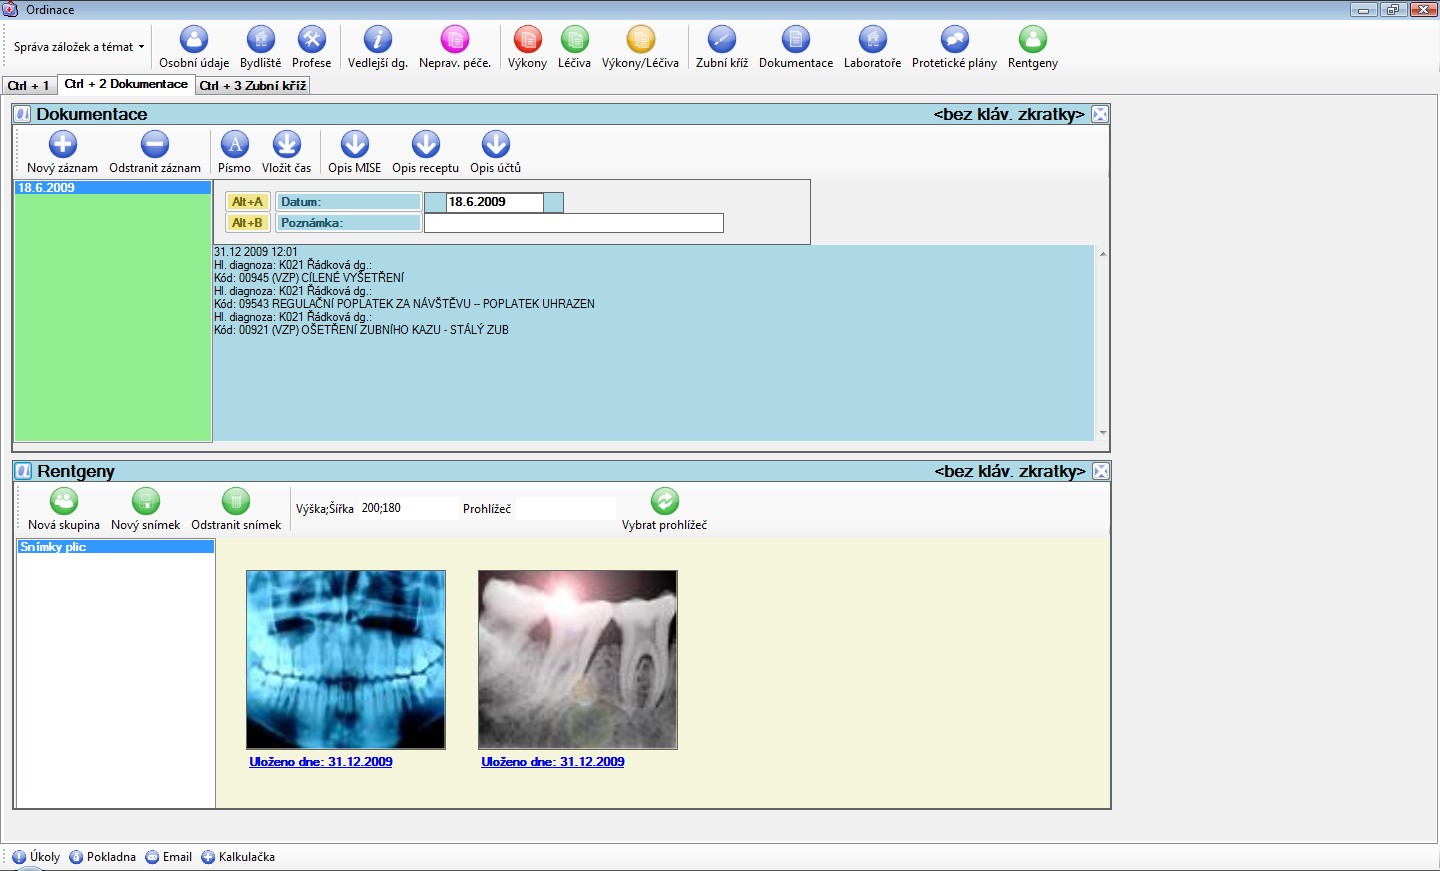Select the 18.6.2009 record entry
Screen dimensions: 1440x871
tap(112, 188)
